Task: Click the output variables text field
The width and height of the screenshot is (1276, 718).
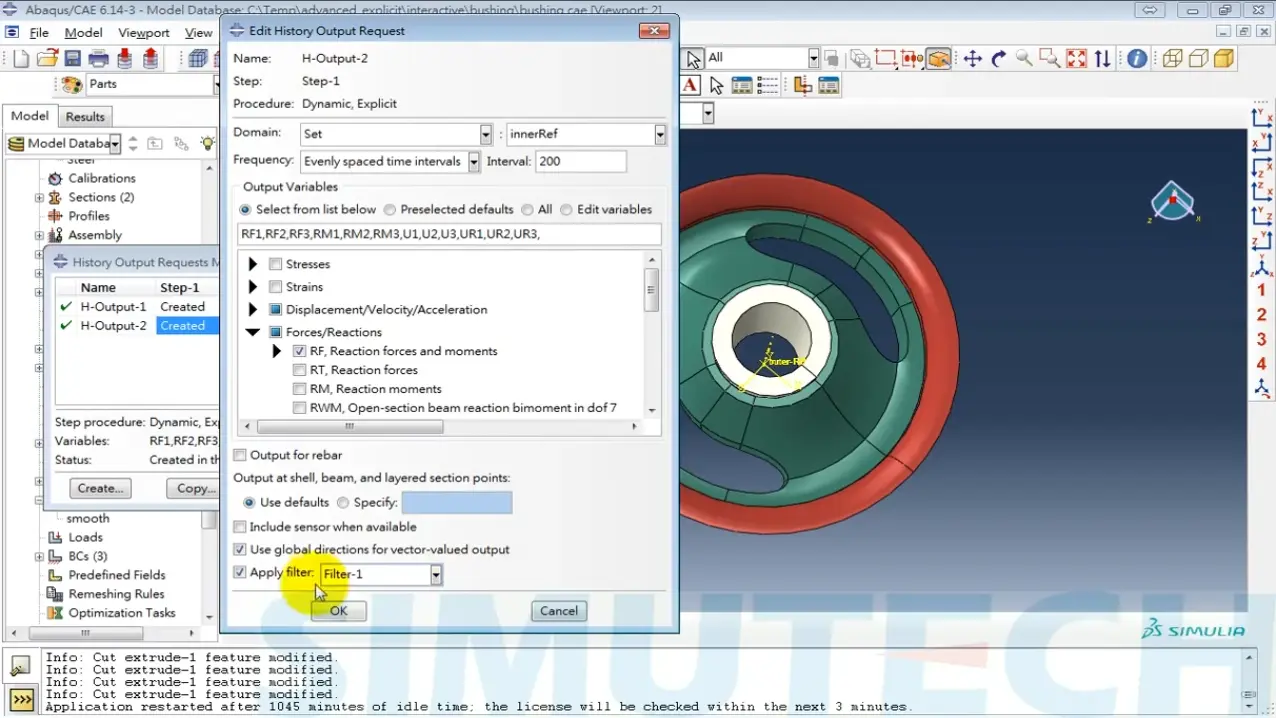Action: (x=449, y=234)
